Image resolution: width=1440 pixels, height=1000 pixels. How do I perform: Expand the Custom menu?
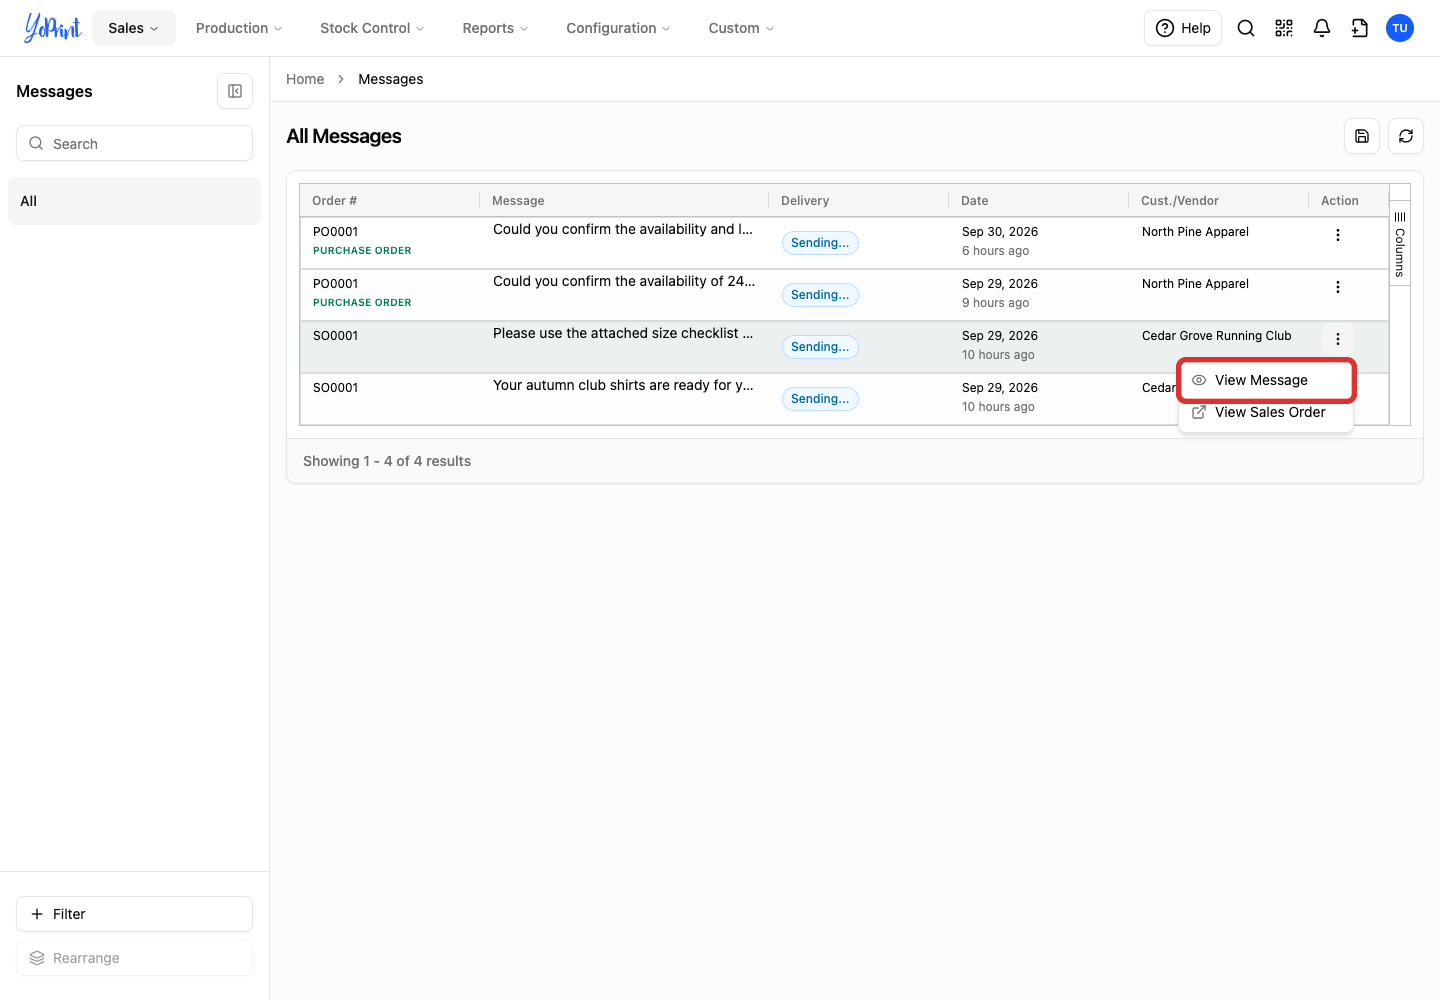(741, 28)
